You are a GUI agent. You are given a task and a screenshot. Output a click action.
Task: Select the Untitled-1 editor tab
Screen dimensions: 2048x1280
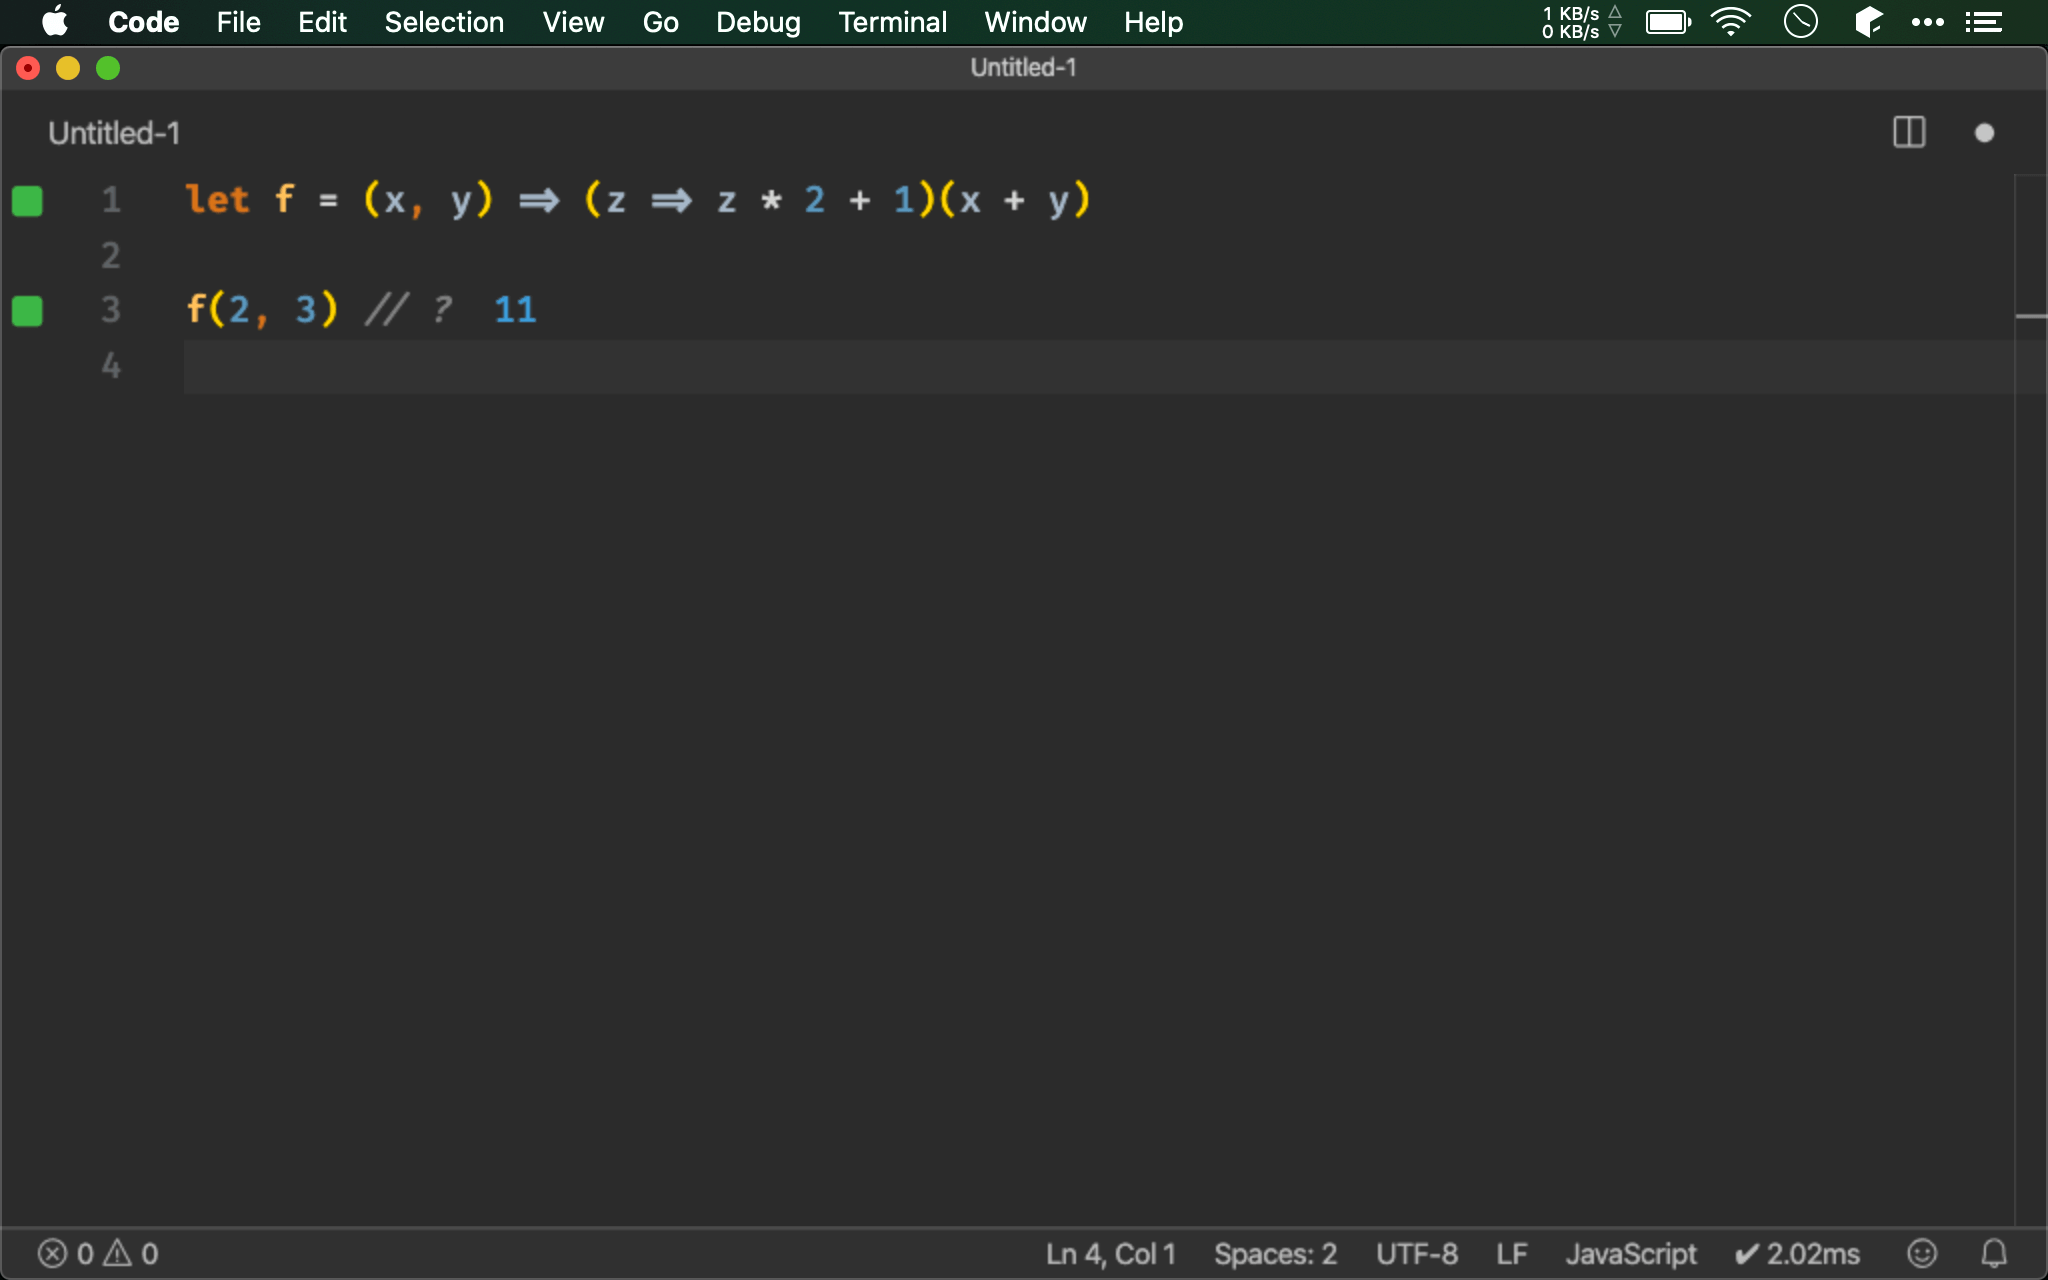point(114,133)
